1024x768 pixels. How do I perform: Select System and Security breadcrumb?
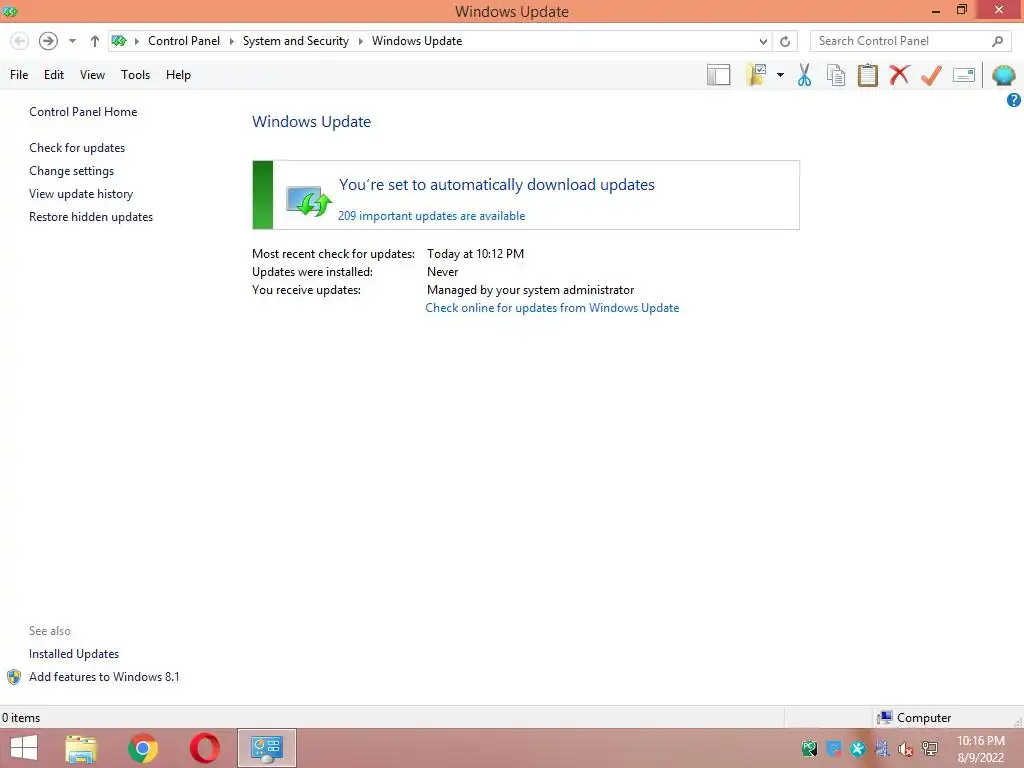[x=296, y=41]
